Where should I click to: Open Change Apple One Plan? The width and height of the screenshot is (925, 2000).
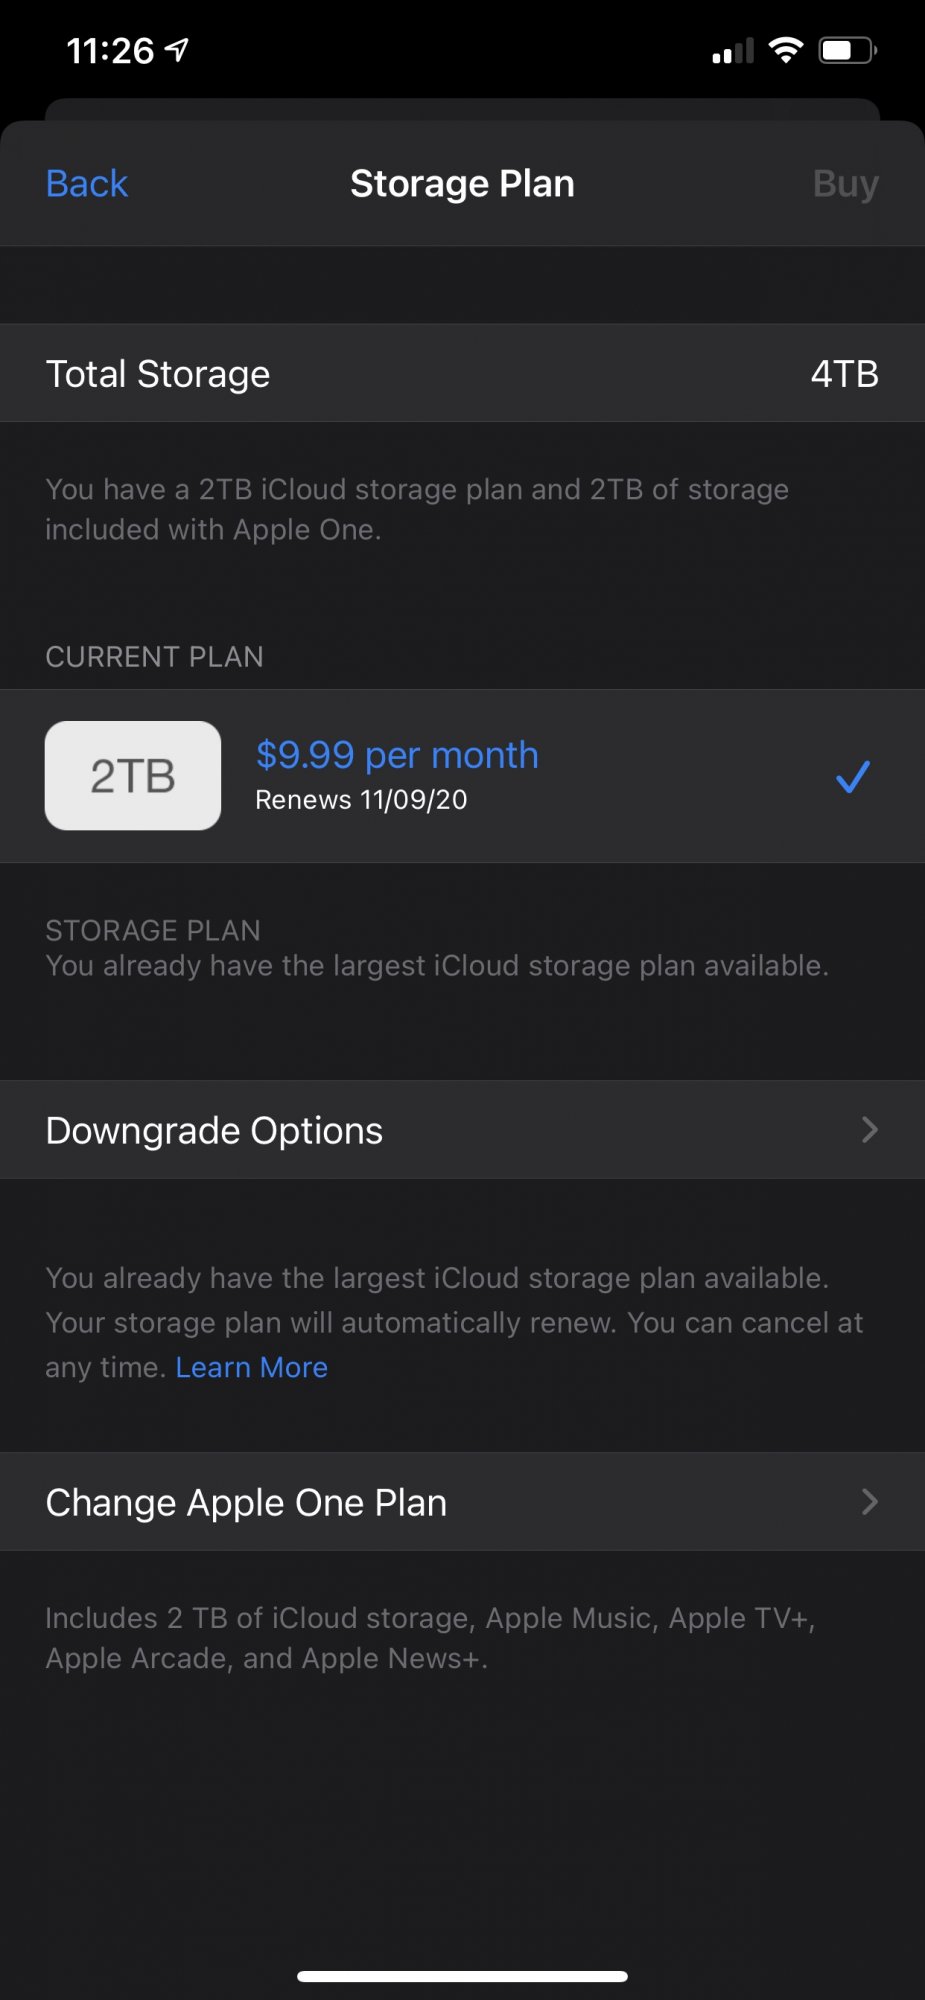462,1502
